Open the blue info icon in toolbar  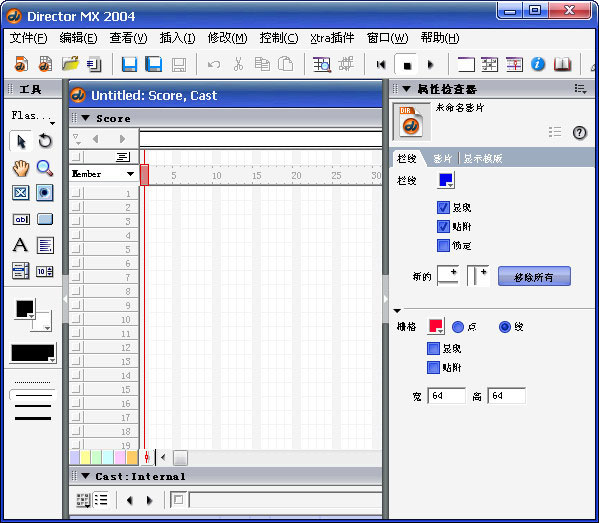[x=538, y=64]
